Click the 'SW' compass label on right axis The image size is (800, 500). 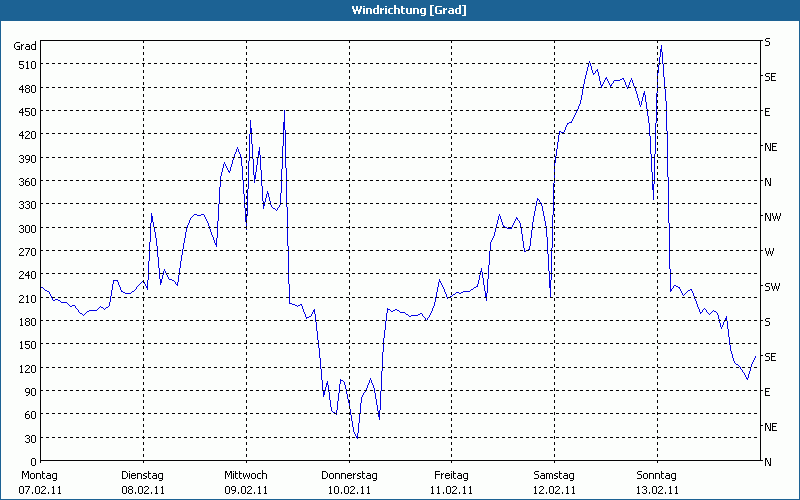coord(772,287)
